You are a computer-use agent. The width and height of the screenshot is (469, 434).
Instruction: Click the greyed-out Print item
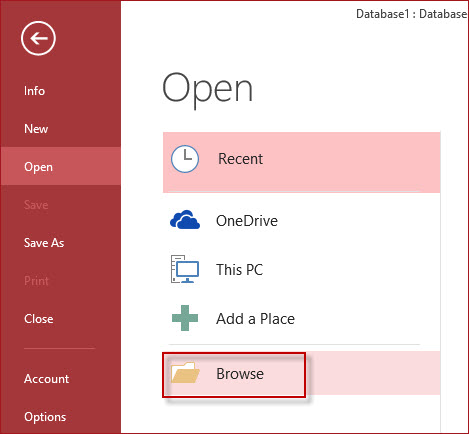tap(36, 281)
